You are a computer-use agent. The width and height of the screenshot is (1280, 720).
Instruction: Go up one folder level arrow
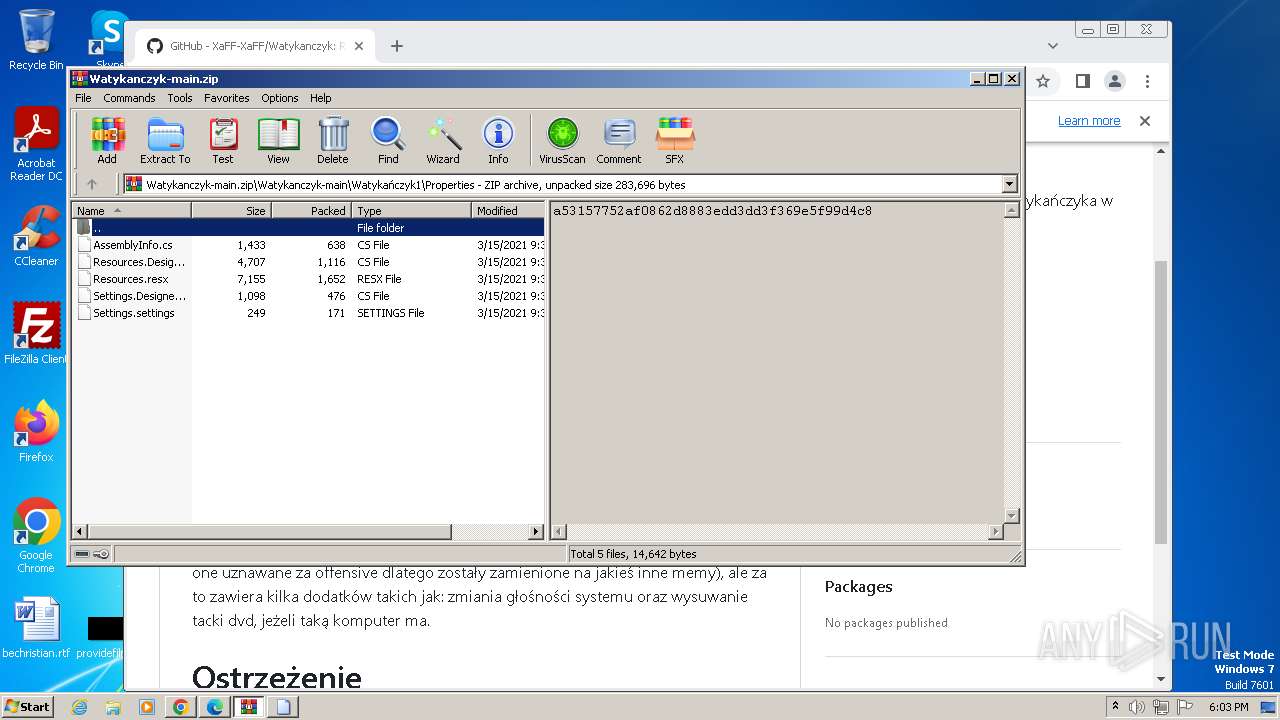tap(92, 184)
